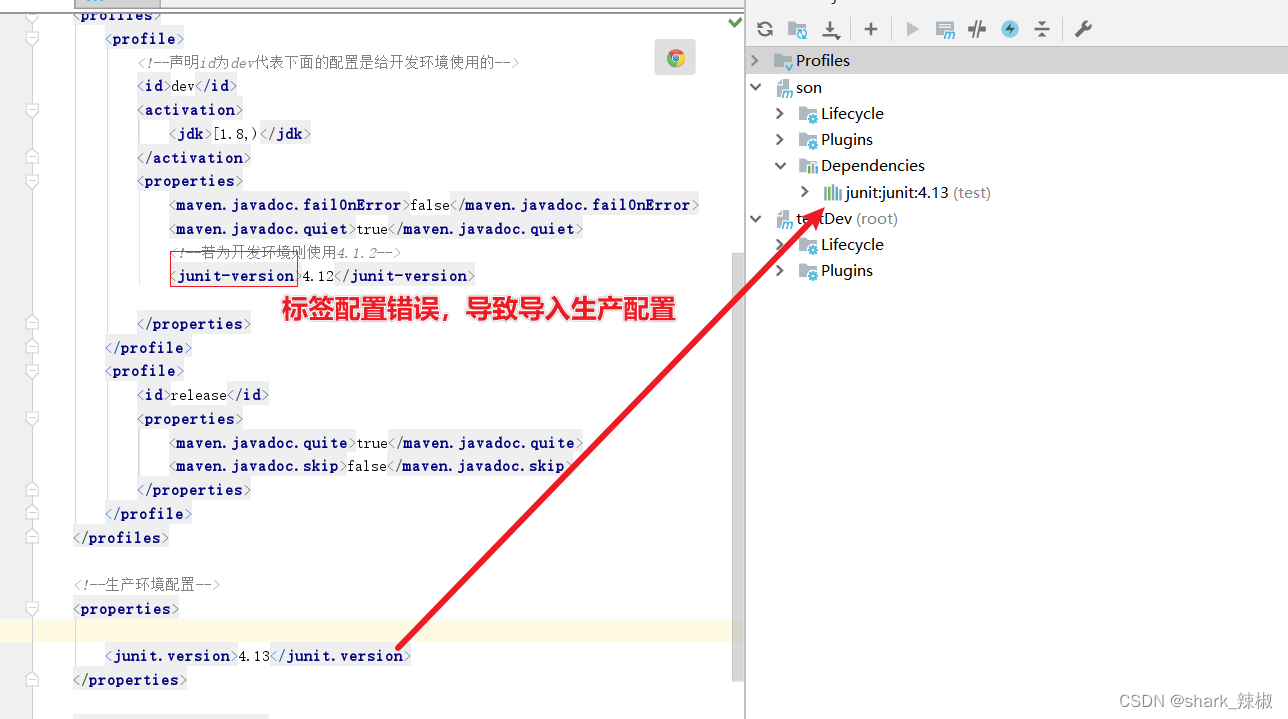Click the green inspection checkmark indicator
This screenshot has width=1288, height=719.
[x=735, y=21]
